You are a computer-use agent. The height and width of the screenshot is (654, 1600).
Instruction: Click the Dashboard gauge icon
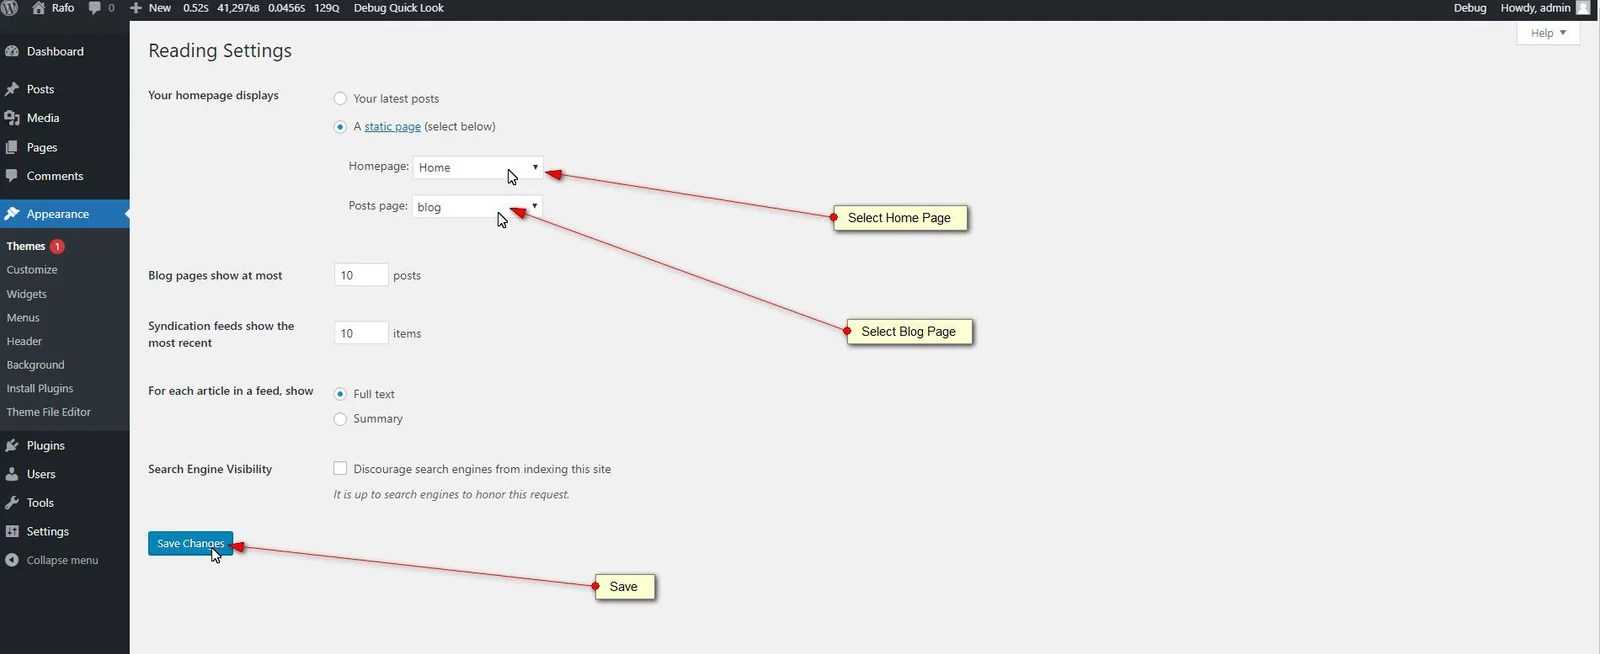point(12,51)
